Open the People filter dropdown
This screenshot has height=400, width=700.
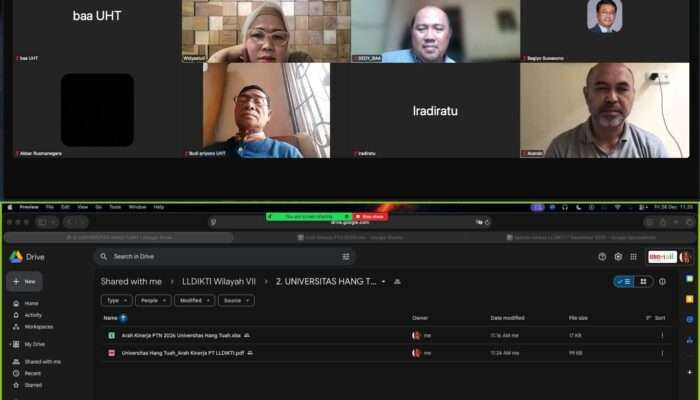pos(152,300)
